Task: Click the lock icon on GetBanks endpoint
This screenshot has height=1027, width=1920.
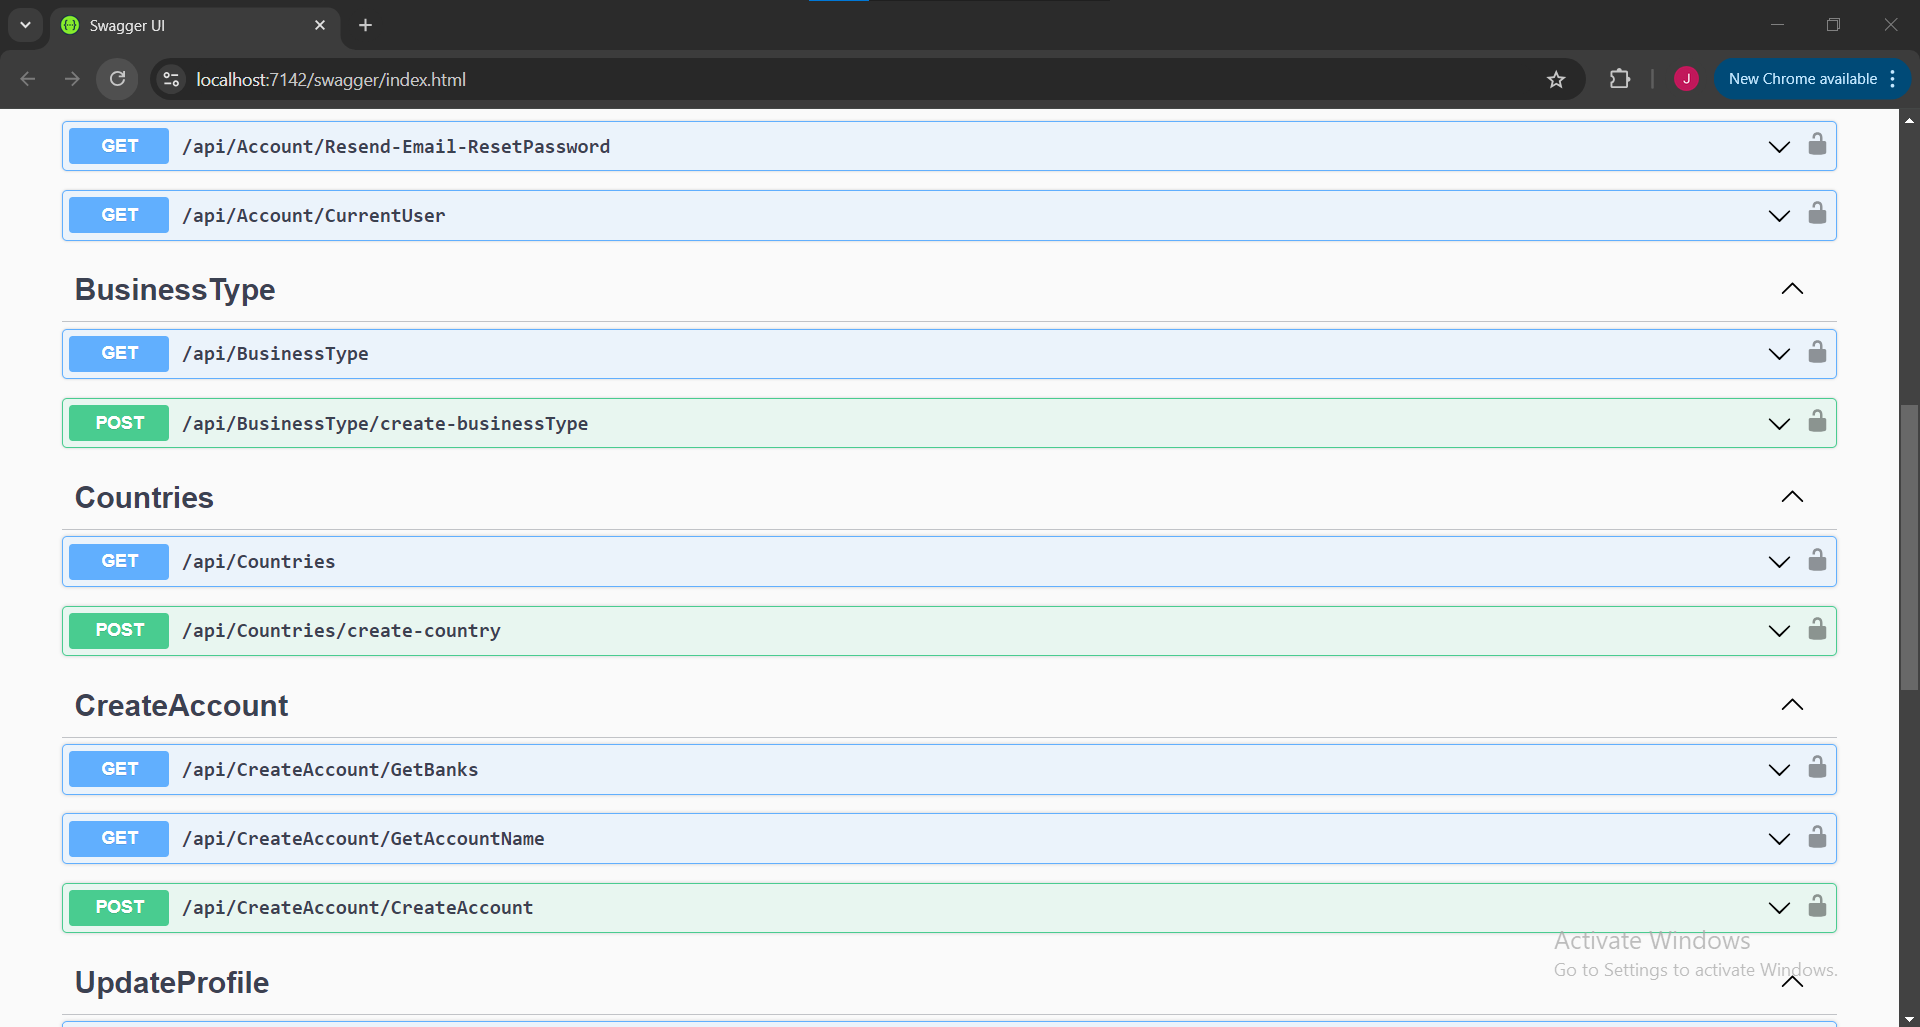Action: [1817, 768]
